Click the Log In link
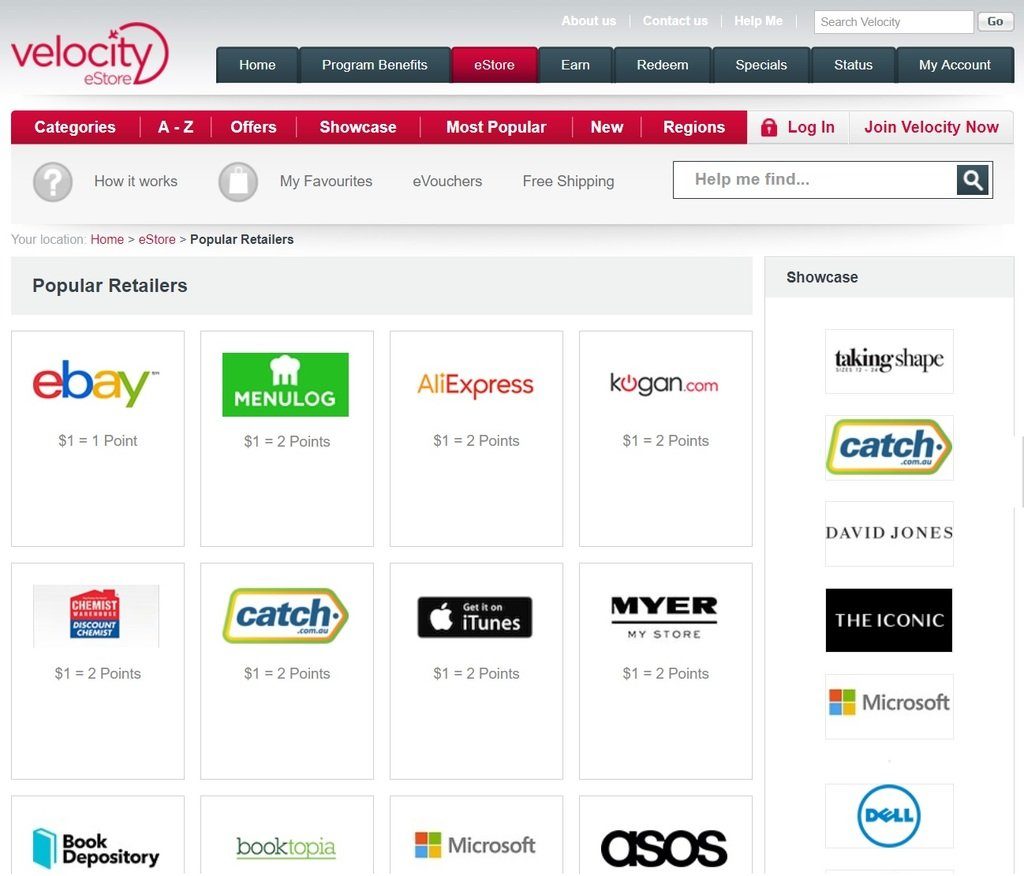1024x876 pixels. pyautogui.click(x=810, y=127)
